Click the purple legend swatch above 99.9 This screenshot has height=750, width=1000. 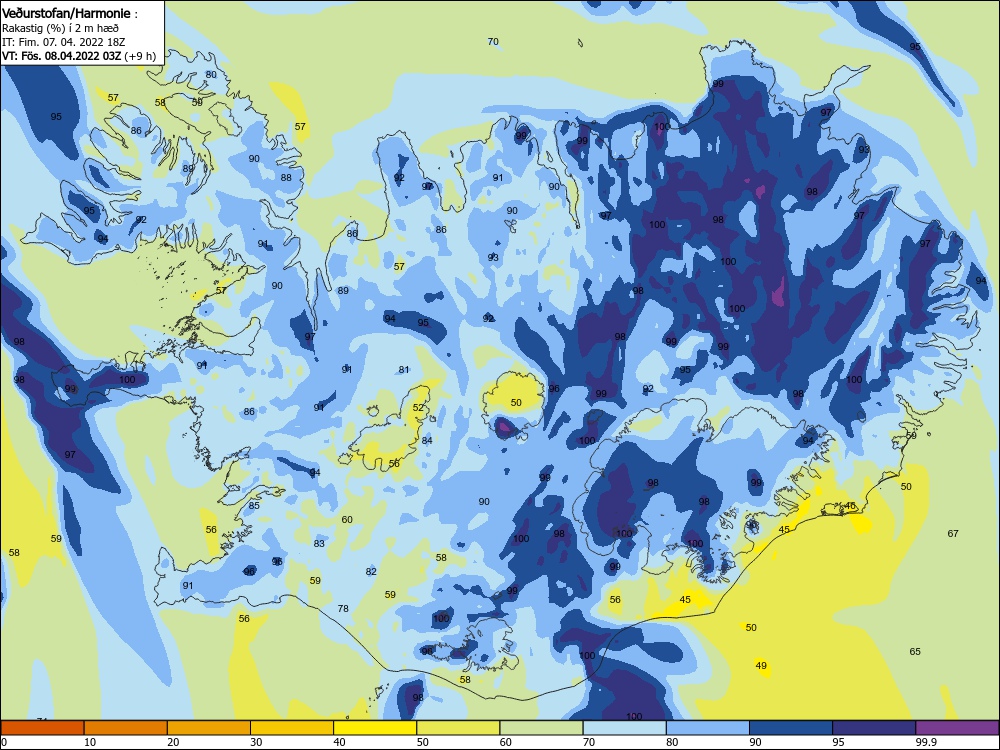[957, 728]
